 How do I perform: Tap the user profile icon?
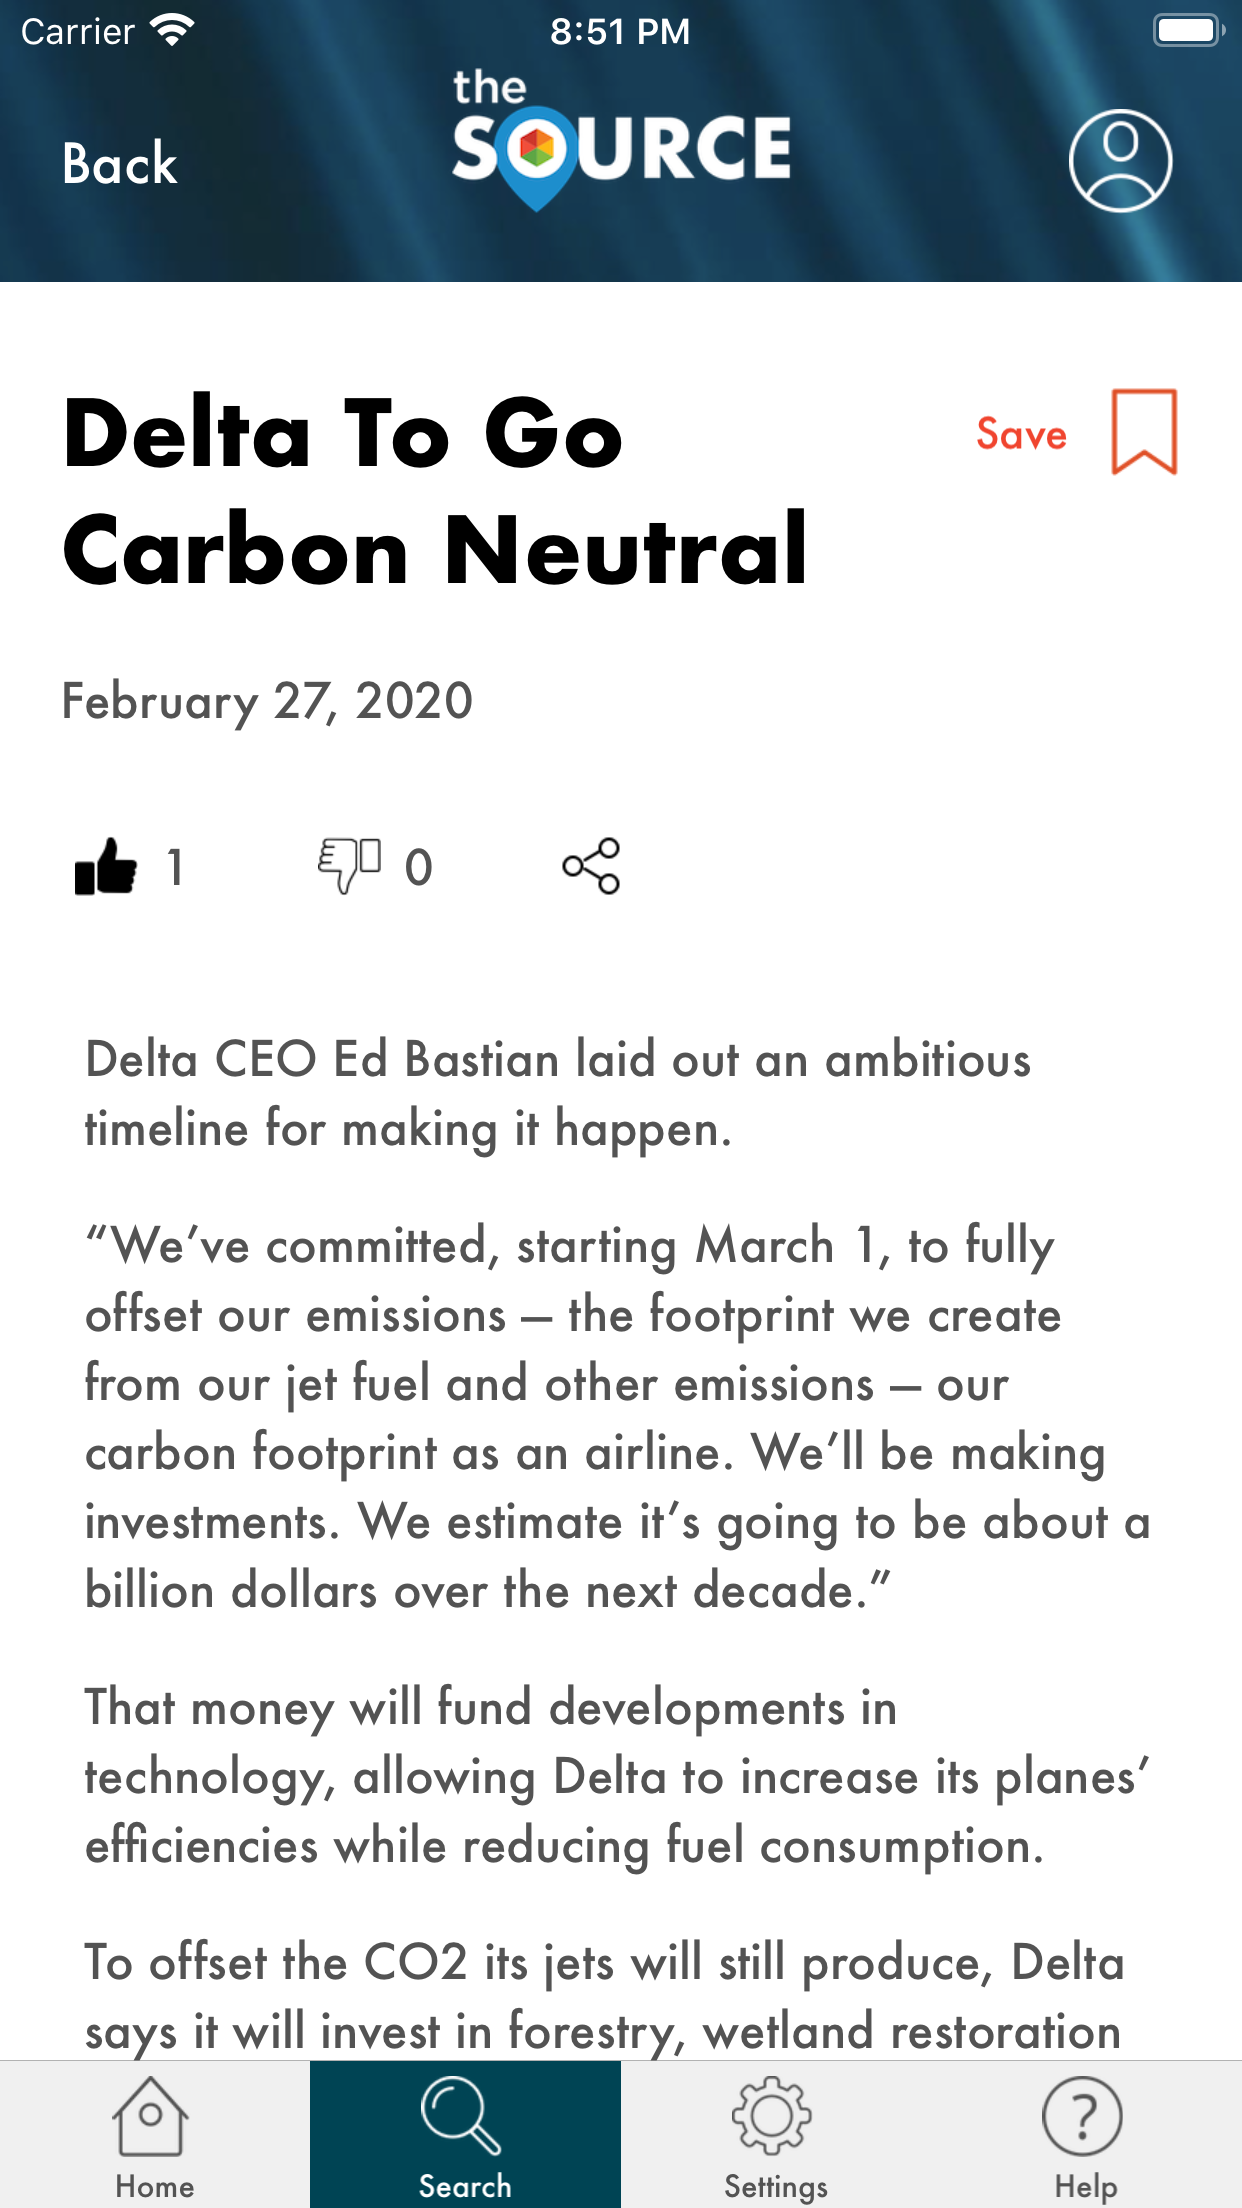[1120, 160]
